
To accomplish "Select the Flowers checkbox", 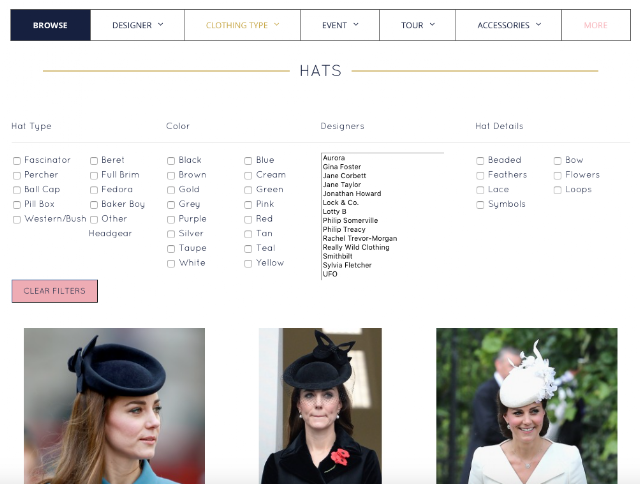I will click(x=558, y=175).
